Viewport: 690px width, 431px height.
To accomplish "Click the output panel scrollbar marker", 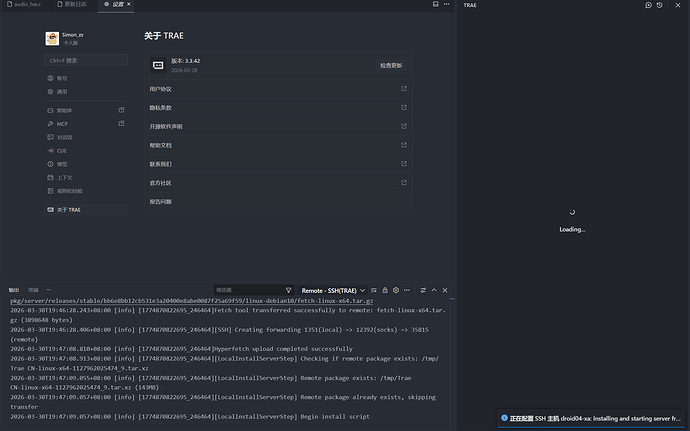I will click(452, 299).
